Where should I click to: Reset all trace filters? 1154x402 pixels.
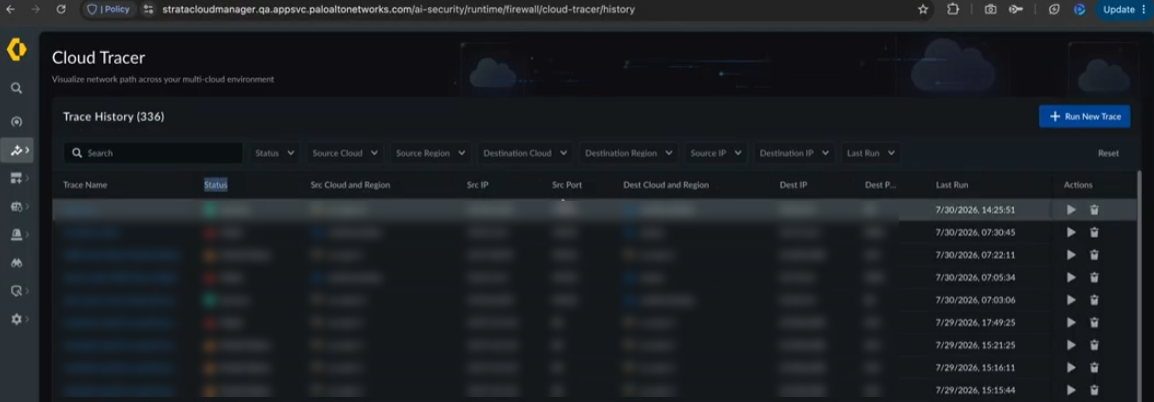click(1108, 153)
